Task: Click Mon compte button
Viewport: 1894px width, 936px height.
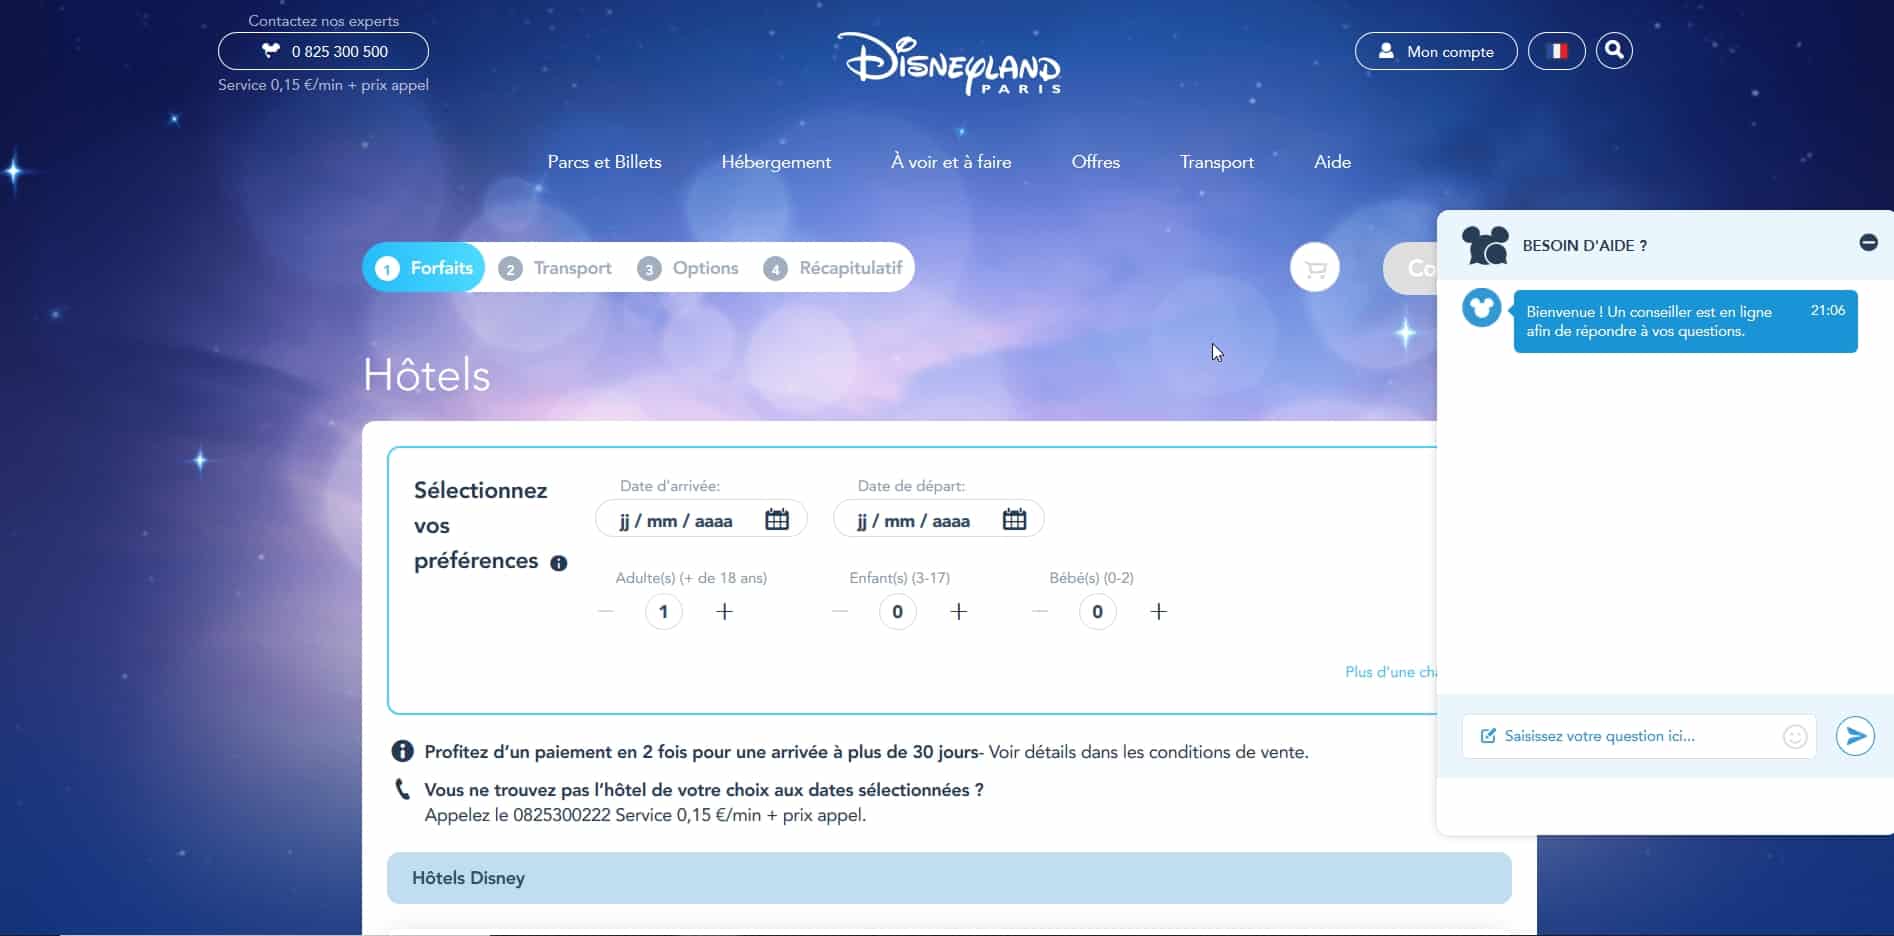Action: pyautogui.click(x=1436, y=51)
